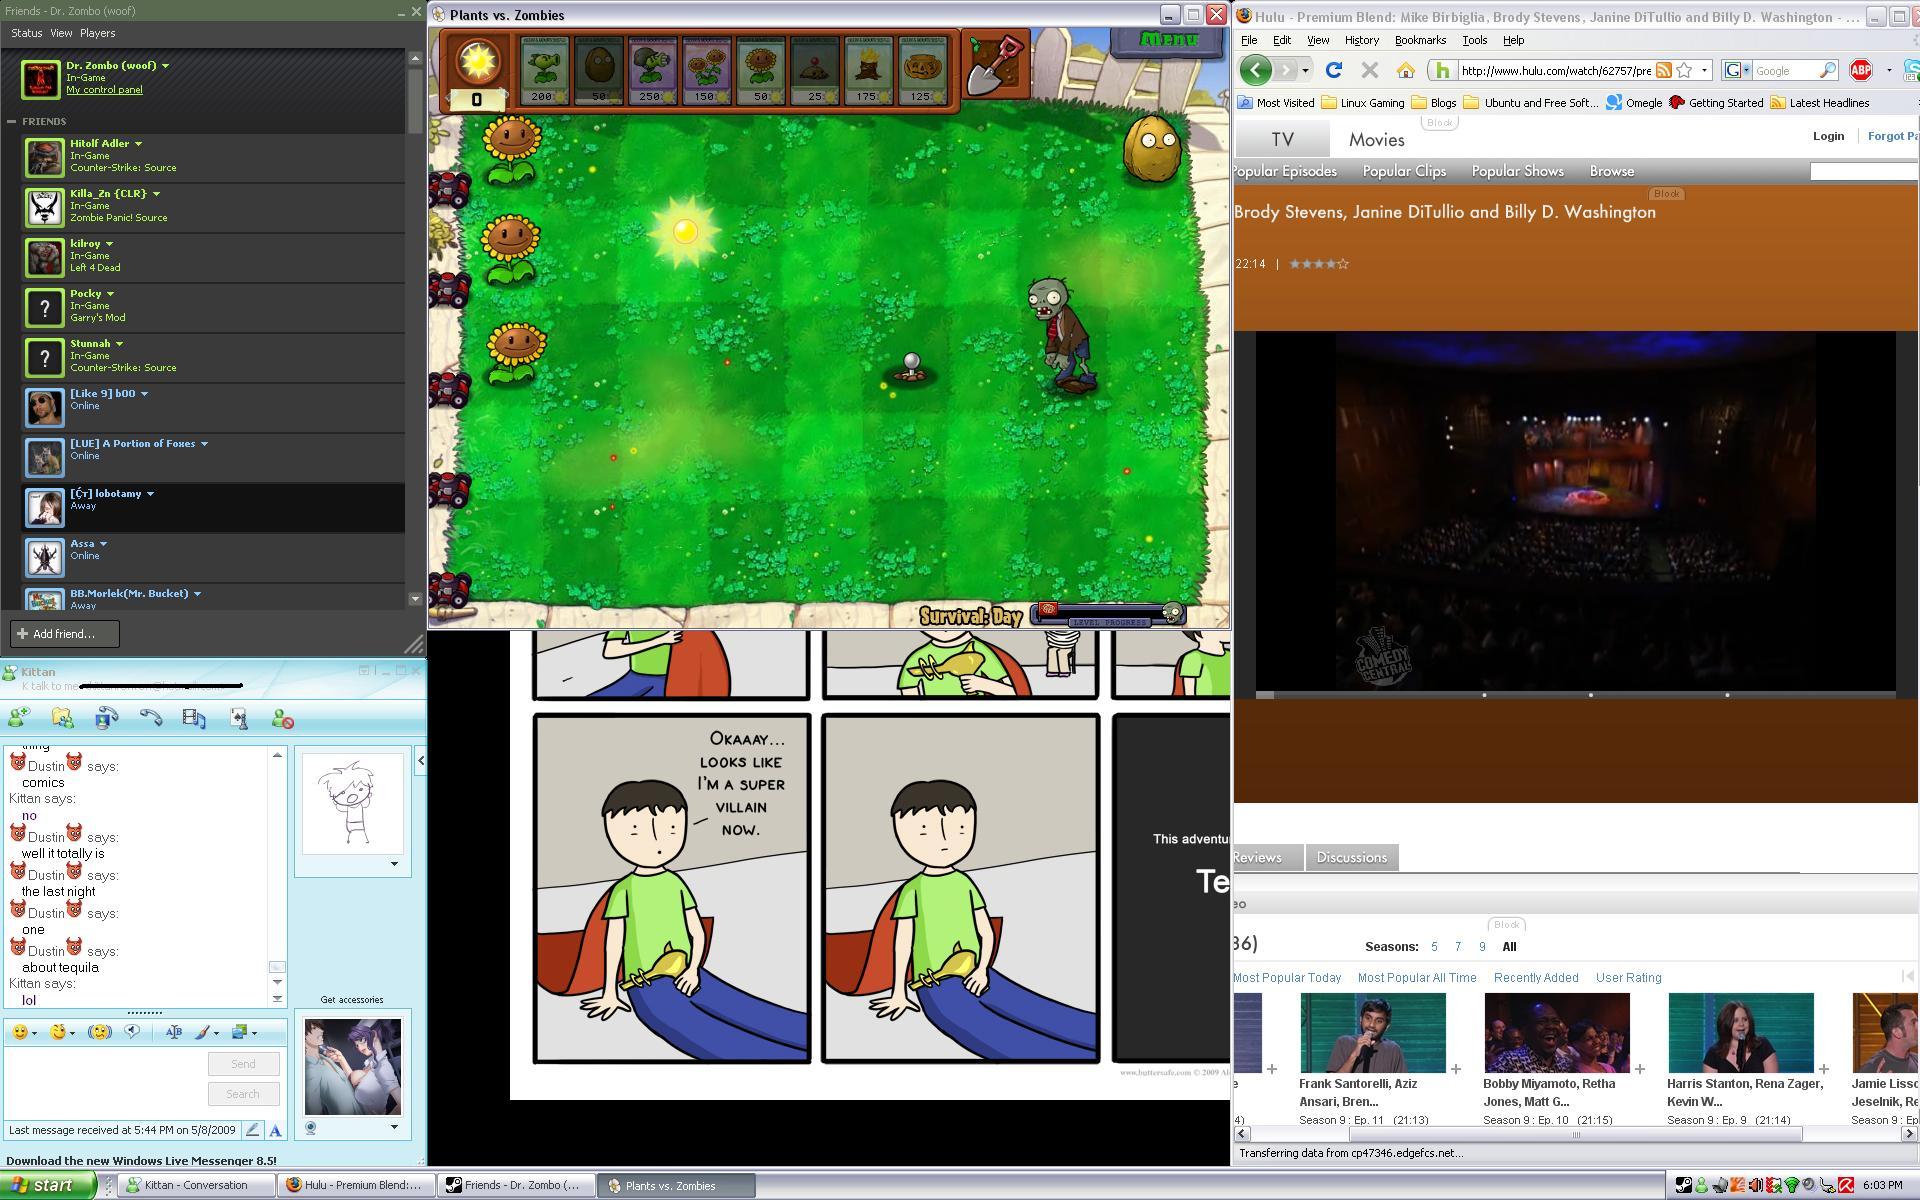Click the Firefox back arrow button
Viewport: 1920px width, 1200px height.
pyautogui.click(x=1255, y=70)
